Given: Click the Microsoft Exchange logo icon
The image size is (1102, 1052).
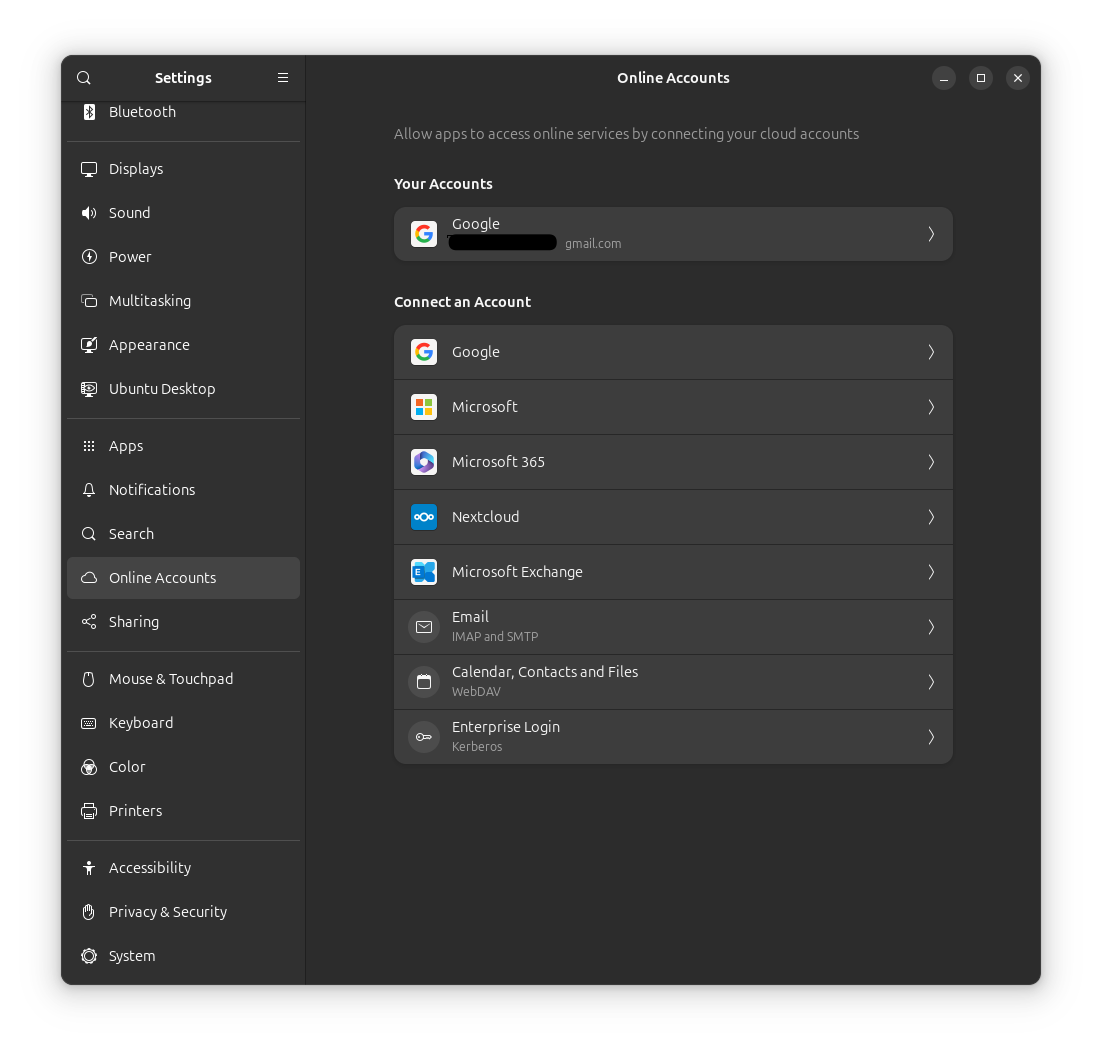Looking at the screenshot, I should click(x=424, y=572).
